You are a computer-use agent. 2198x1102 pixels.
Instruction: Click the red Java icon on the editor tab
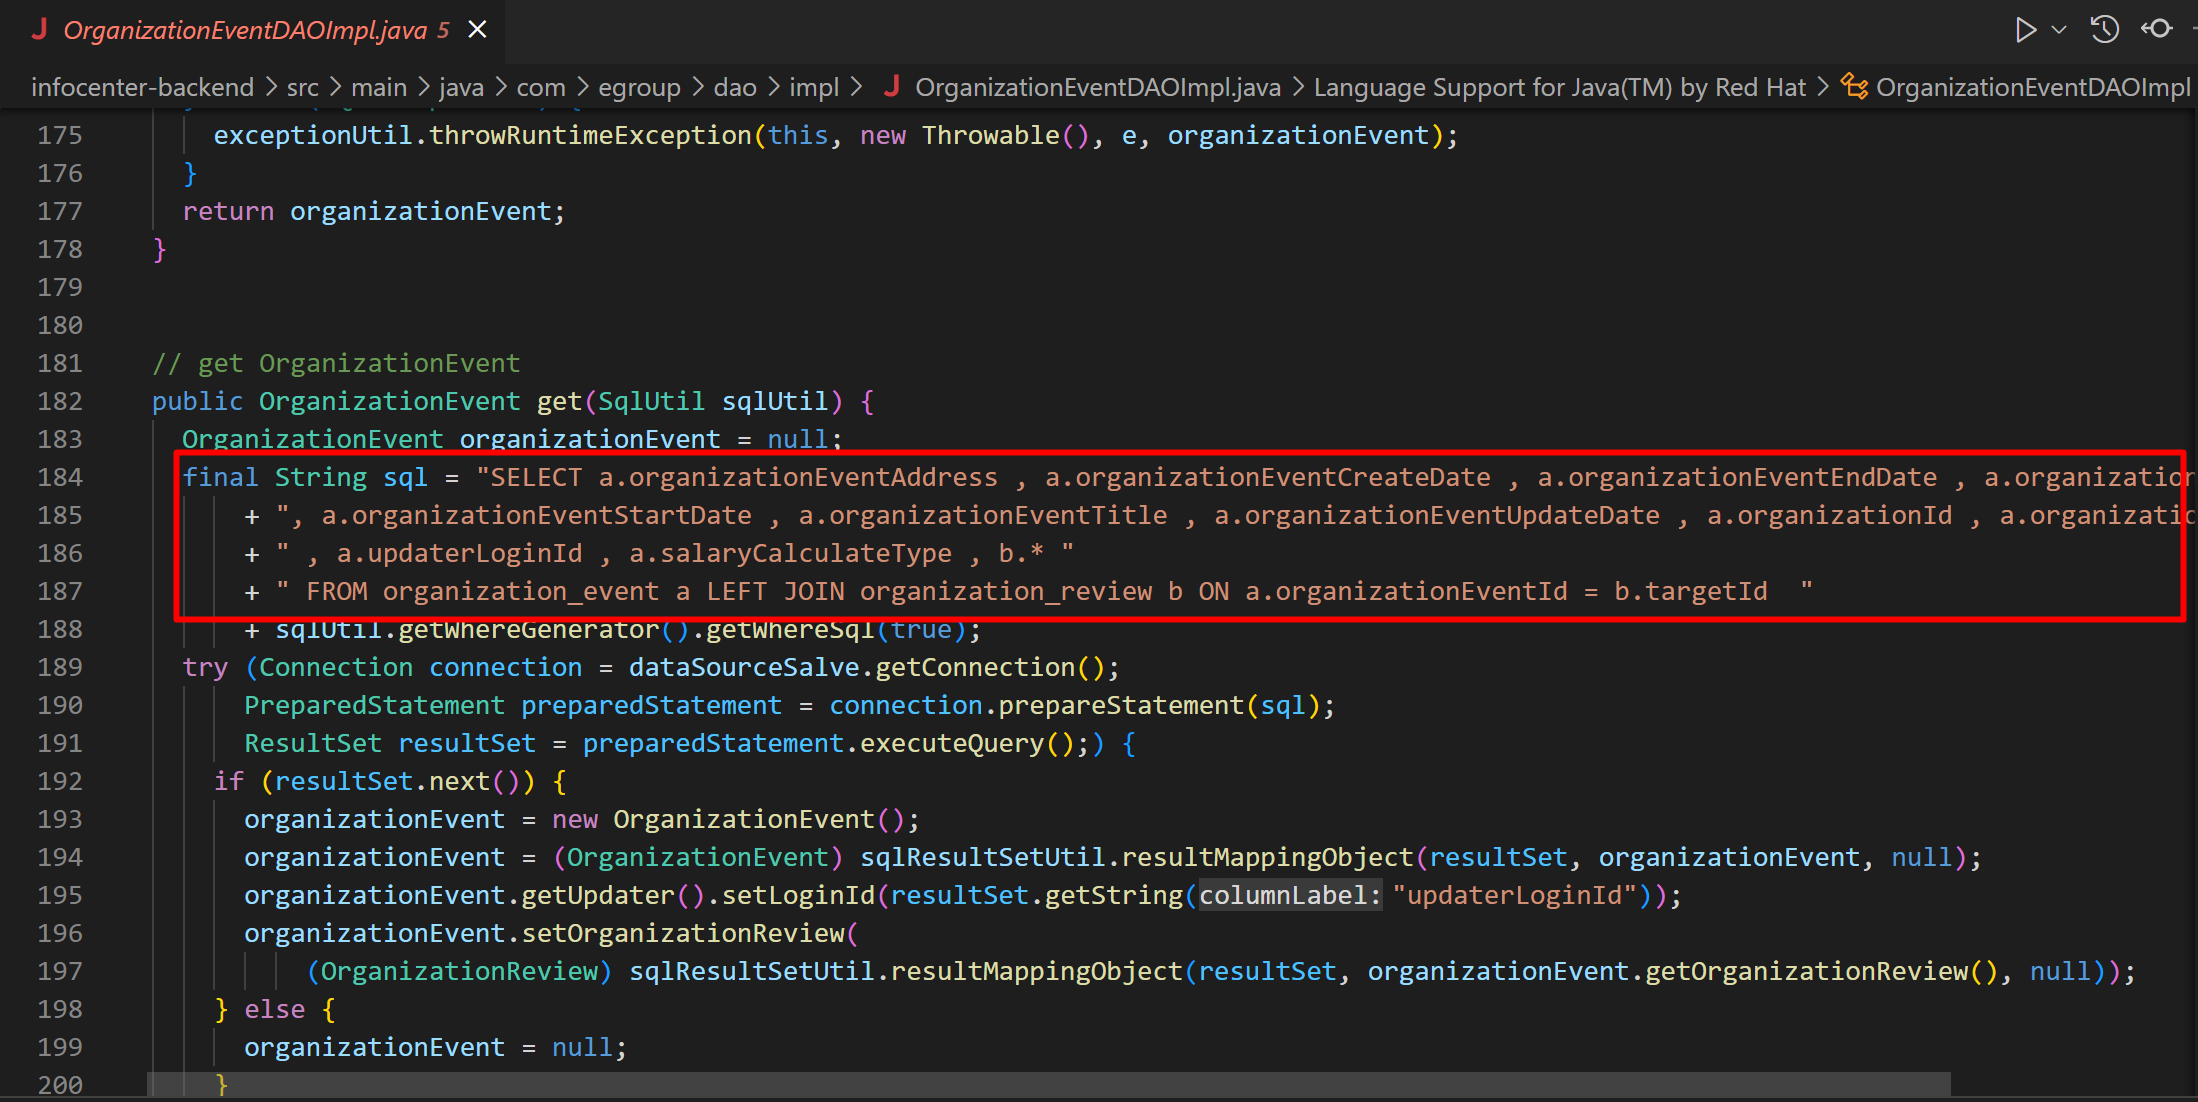39,29
